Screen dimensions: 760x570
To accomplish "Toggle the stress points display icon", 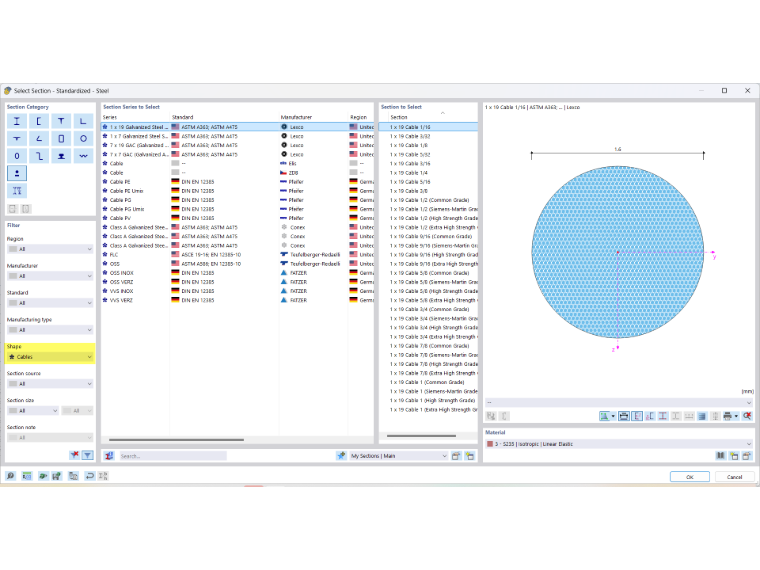I will (650, 416).
